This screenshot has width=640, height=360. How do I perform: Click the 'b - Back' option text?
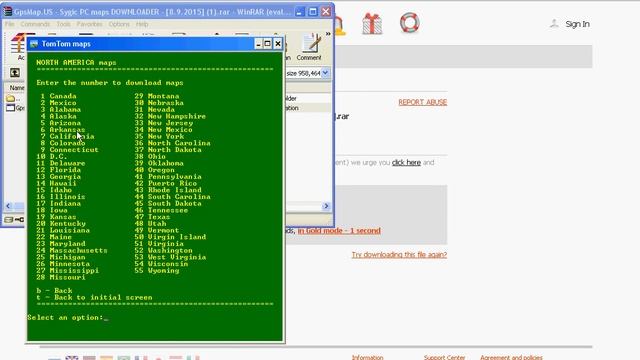54,291
